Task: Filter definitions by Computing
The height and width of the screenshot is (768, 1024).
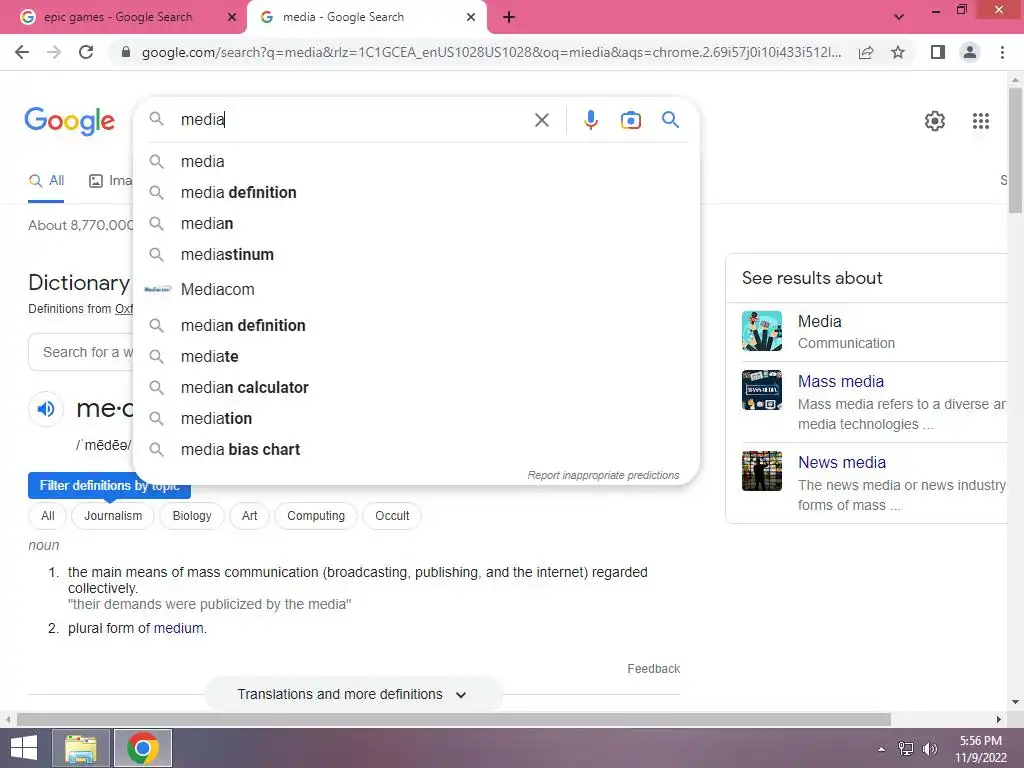Action: [x=316, y=516]
